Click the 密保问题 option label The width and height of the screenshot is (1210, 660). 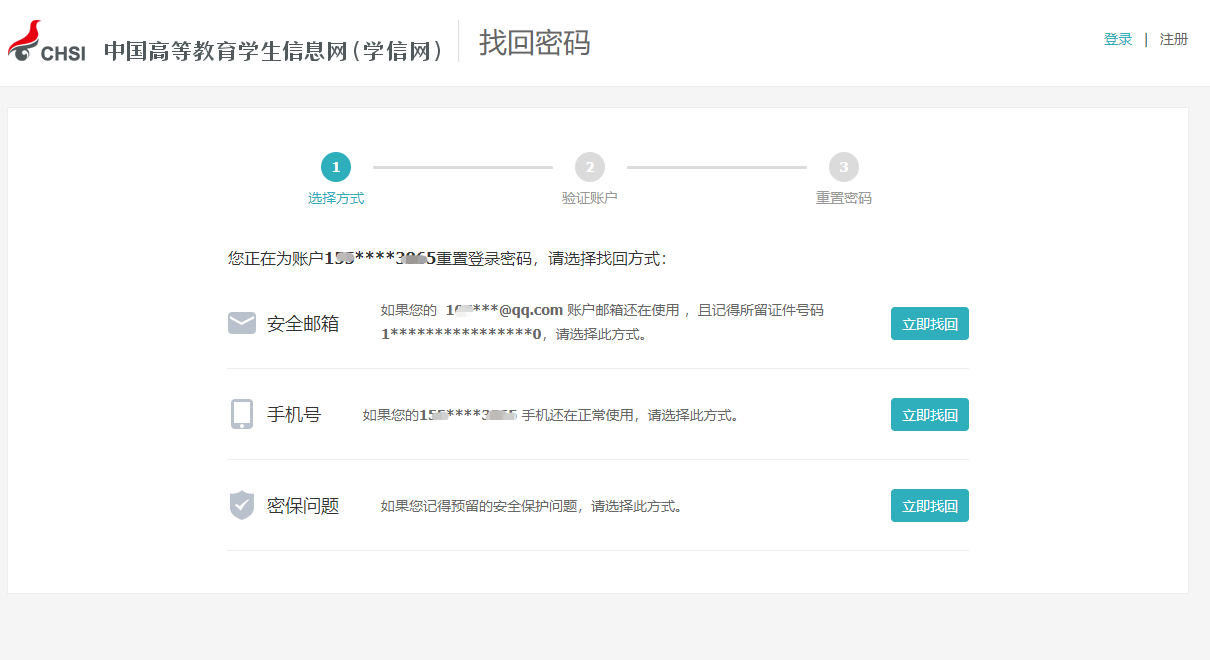(303, 506)
